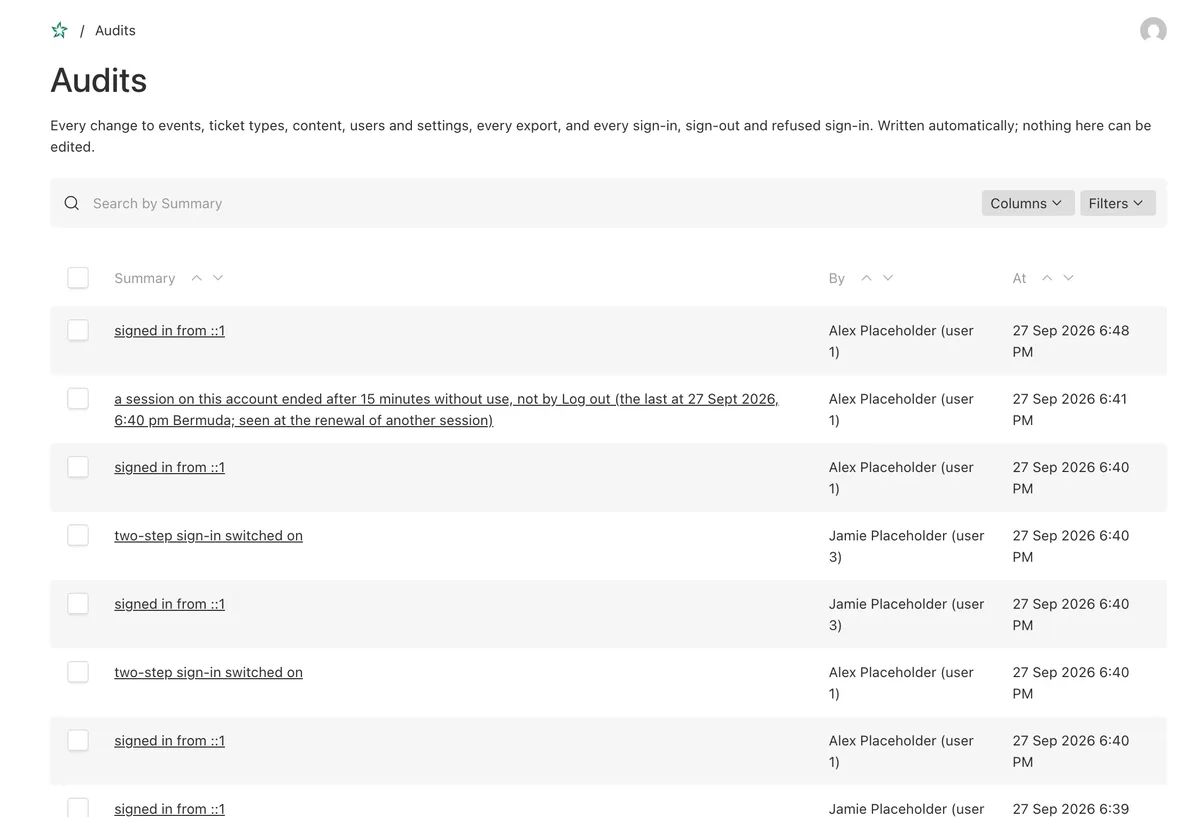
Task: Click the 27 Sep 2026 6:41 PM timestamp
Action: (1070, 410)
